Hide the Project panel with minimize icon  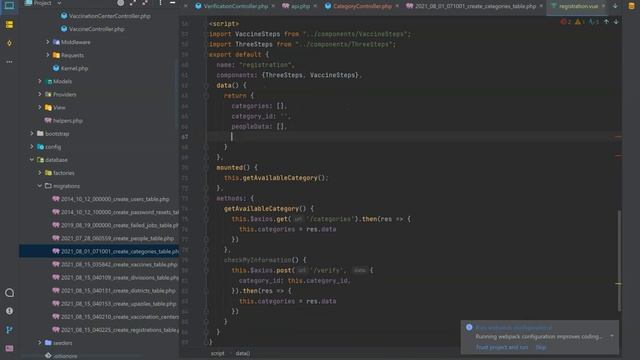172,3
